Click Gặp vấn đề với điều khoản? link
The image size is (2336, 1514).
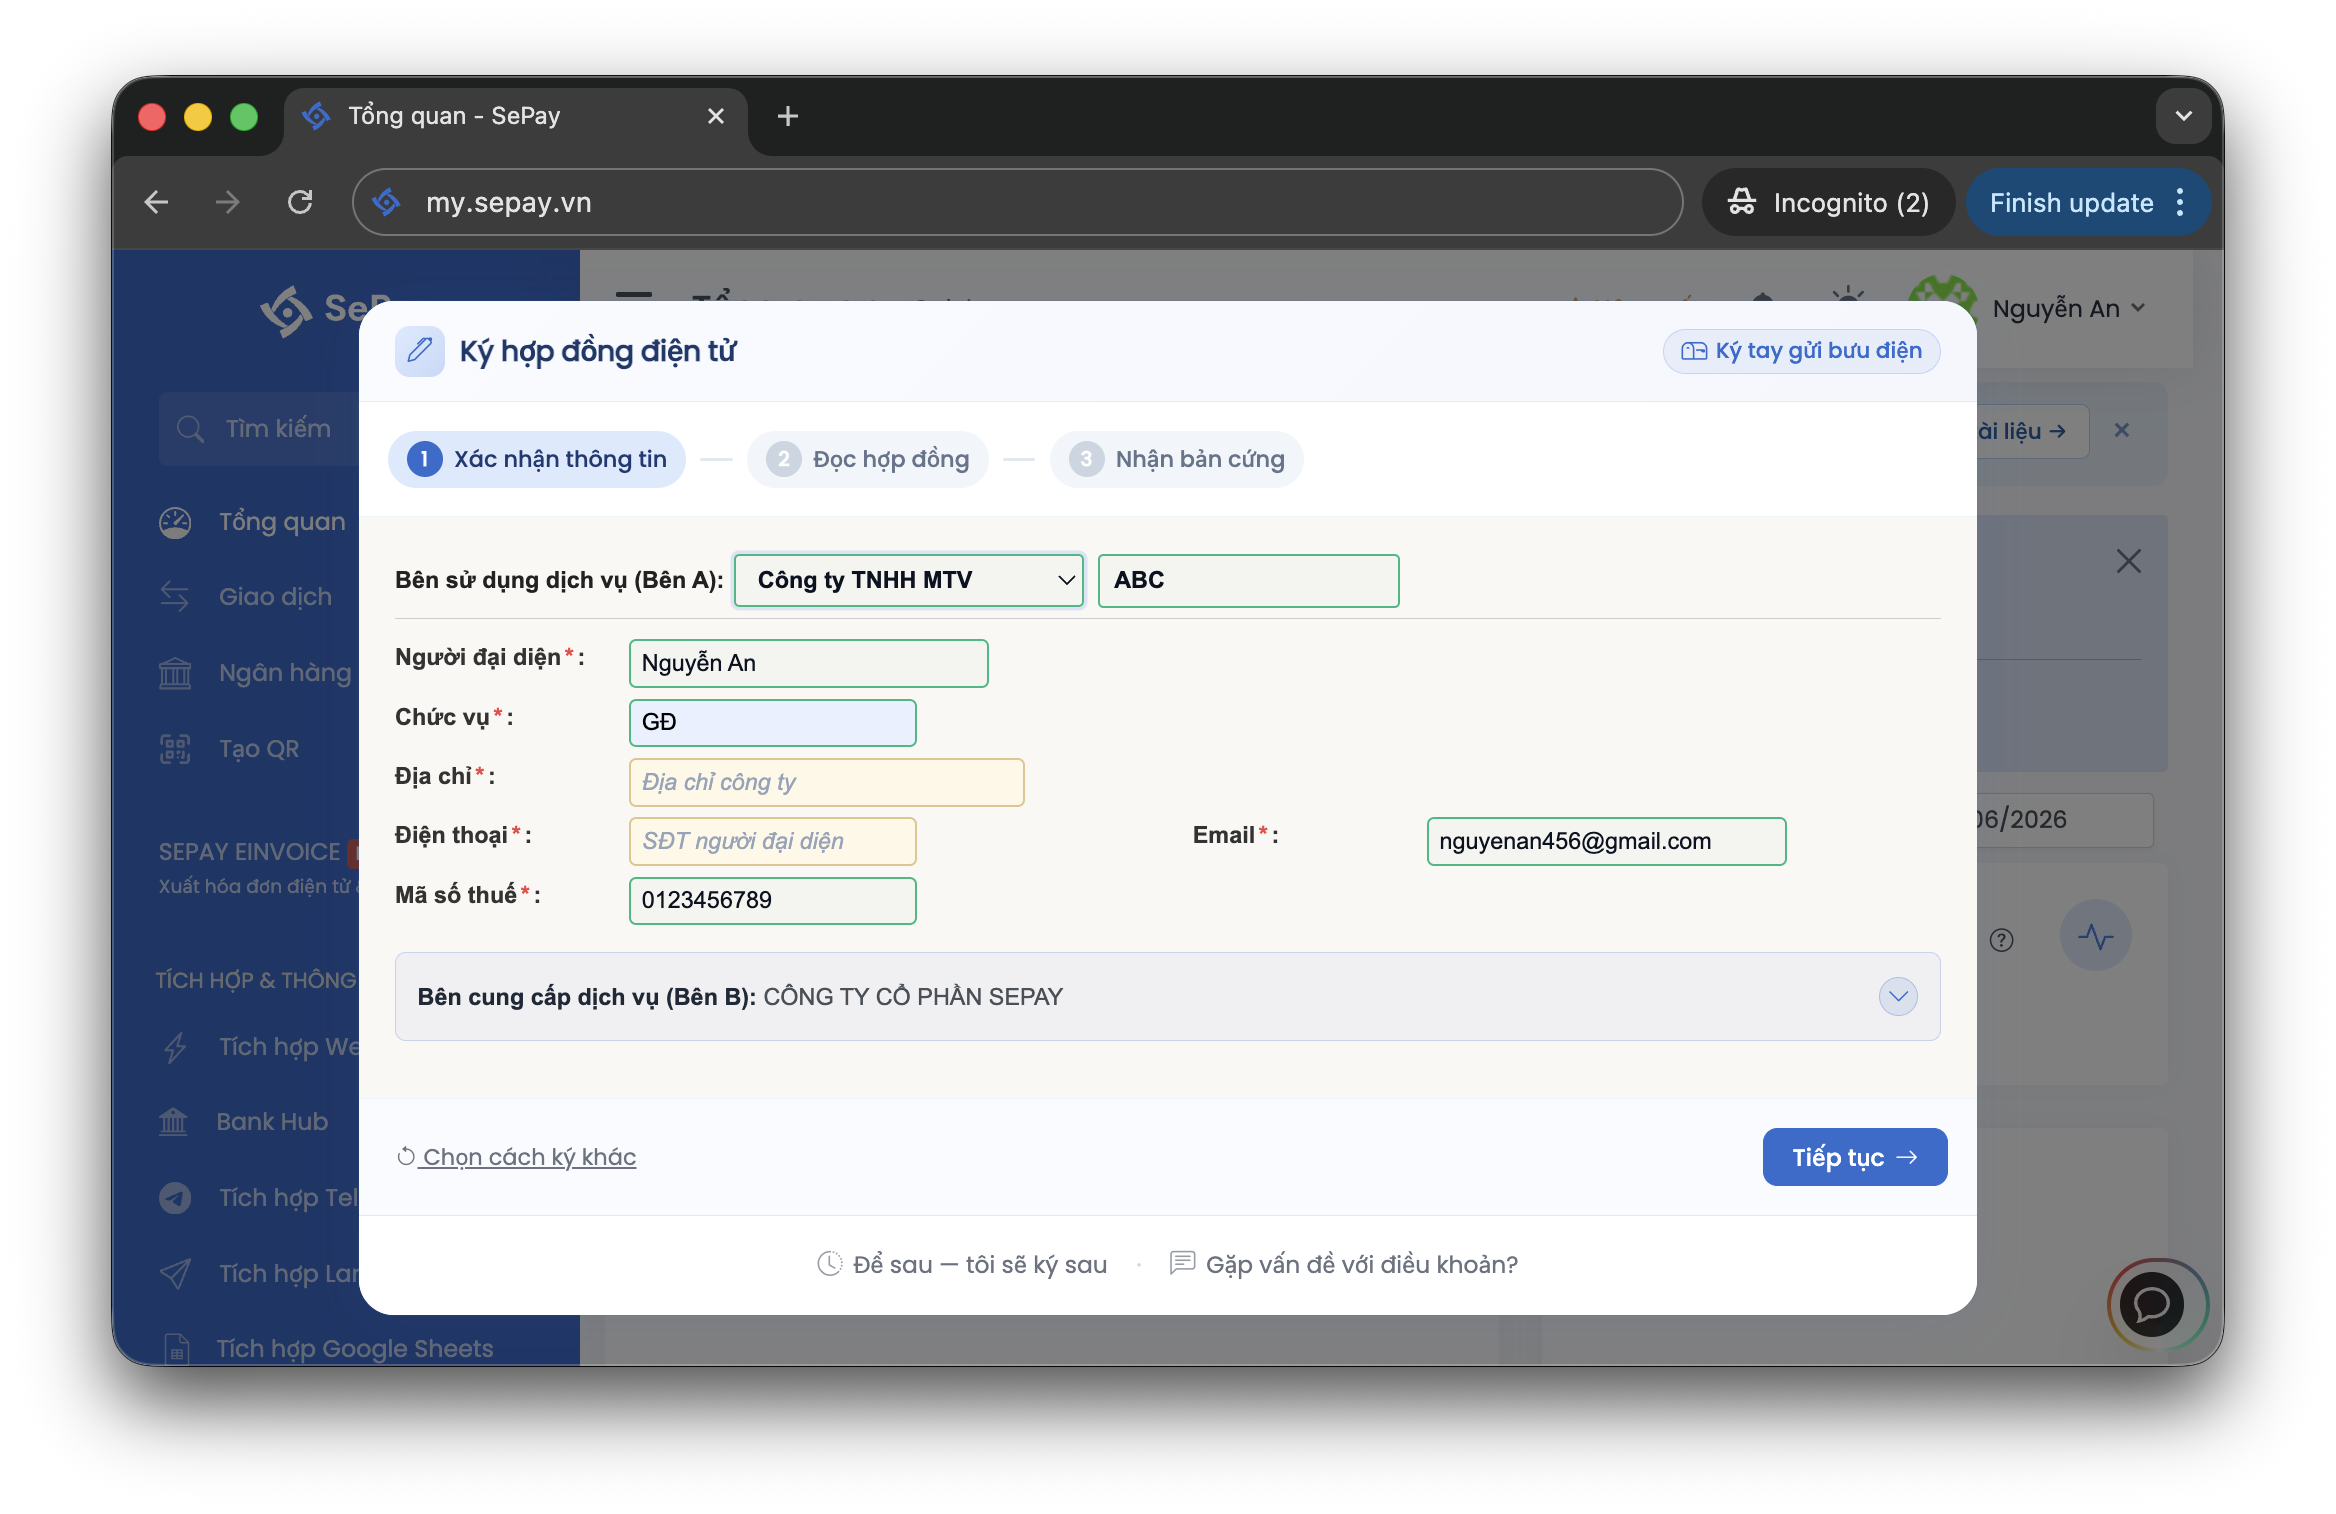[1343, 1264]
